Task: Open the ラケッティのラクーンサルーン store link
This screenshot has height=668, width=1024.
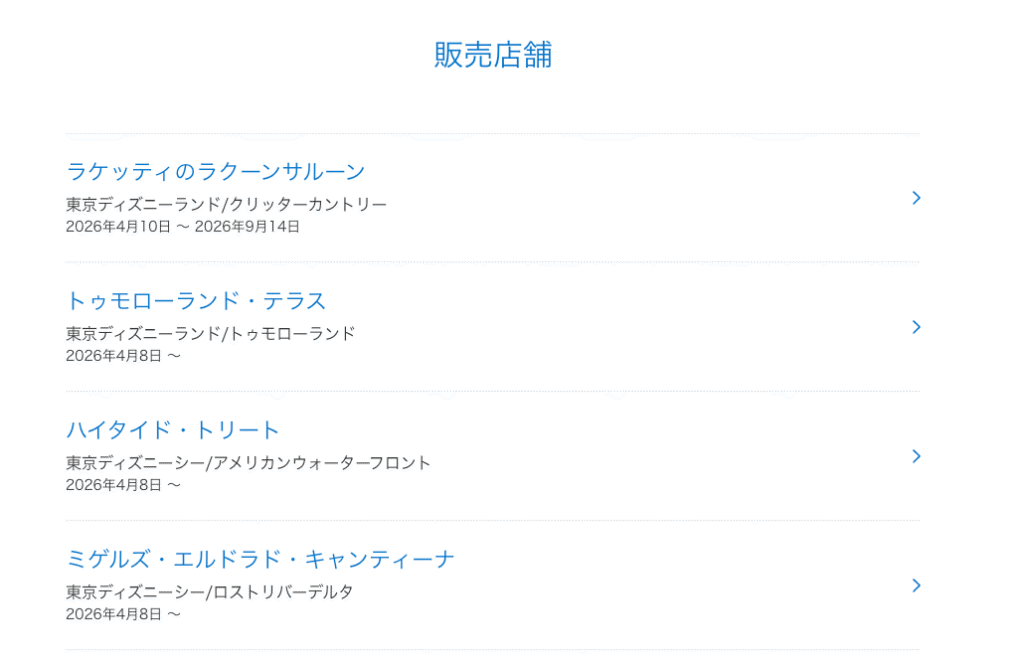Action: 215,172
